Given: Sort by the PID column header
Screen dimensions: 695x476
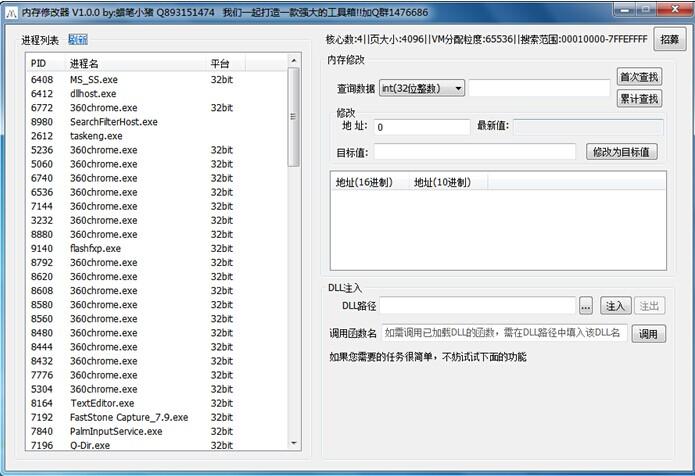Looking at the screenshot, I should 45,64.
